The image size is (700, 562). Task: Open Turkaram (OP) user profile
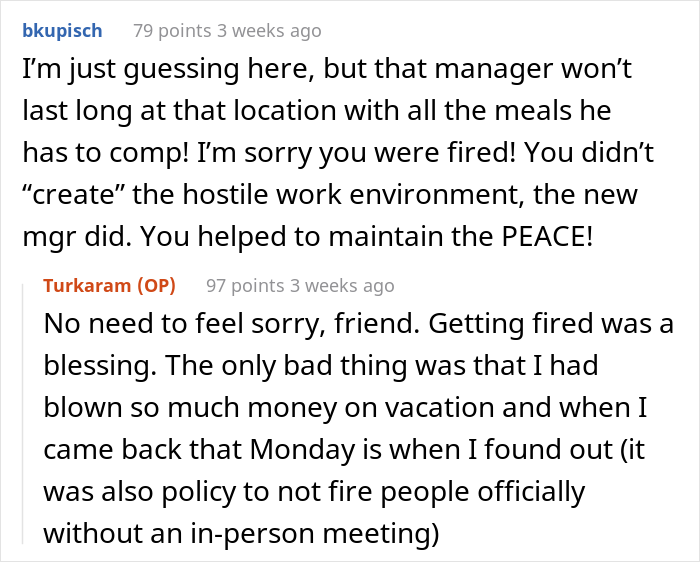point(109,285)
